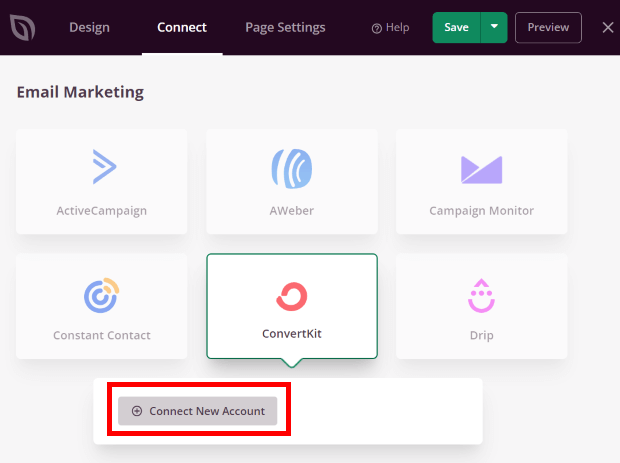Expand the Save dropdown arrow
Image resolution: width=620 pixels, height=463 pixels.
click(x=494, y=27)
